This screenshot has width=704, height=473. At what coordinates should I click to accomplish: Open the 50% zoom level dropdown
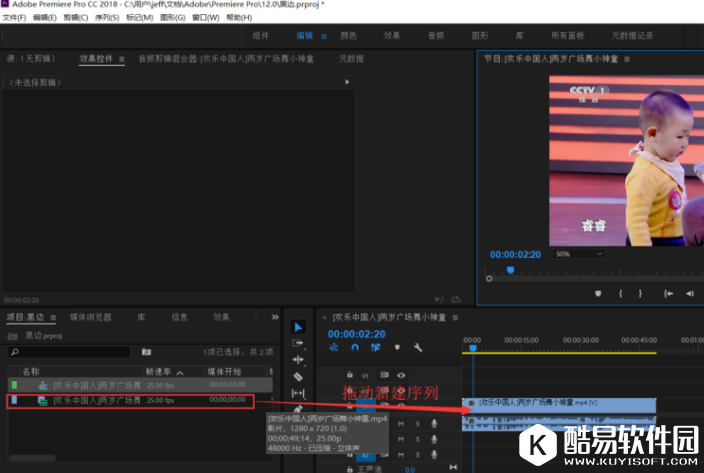pyautogui.click(x=579, y=254)
